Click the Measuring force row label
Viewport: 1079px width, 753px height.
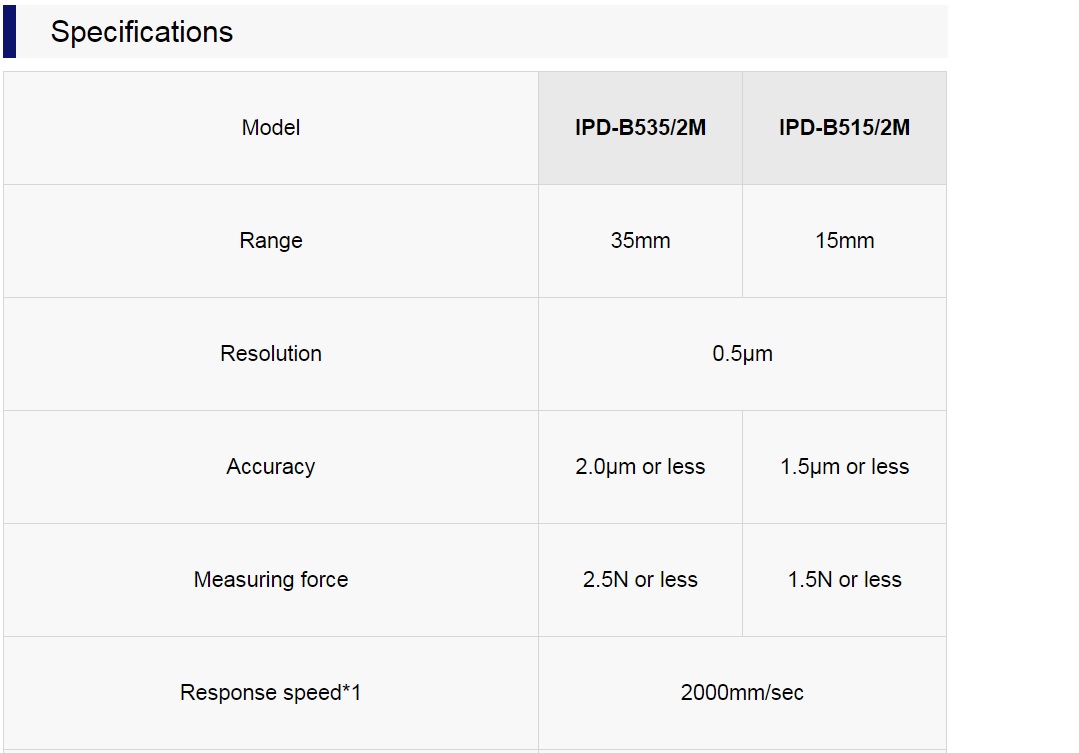[270, 580]
